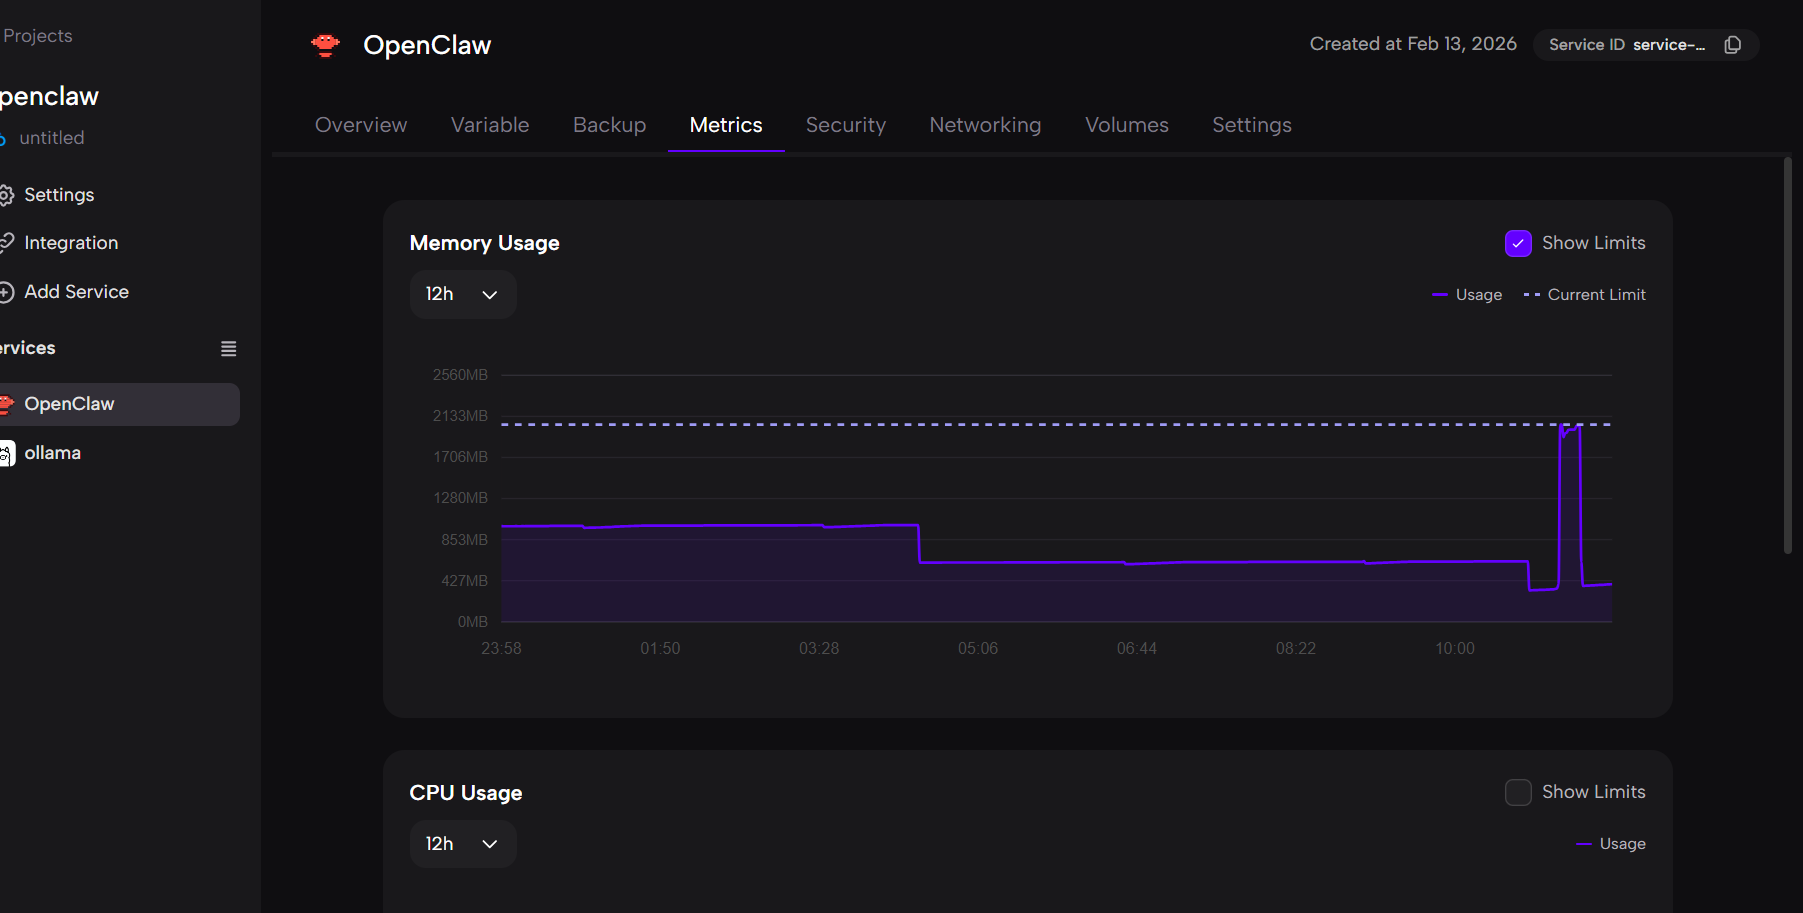Click the gear icon beside Settings in sidebar

(x=6, y=195)
